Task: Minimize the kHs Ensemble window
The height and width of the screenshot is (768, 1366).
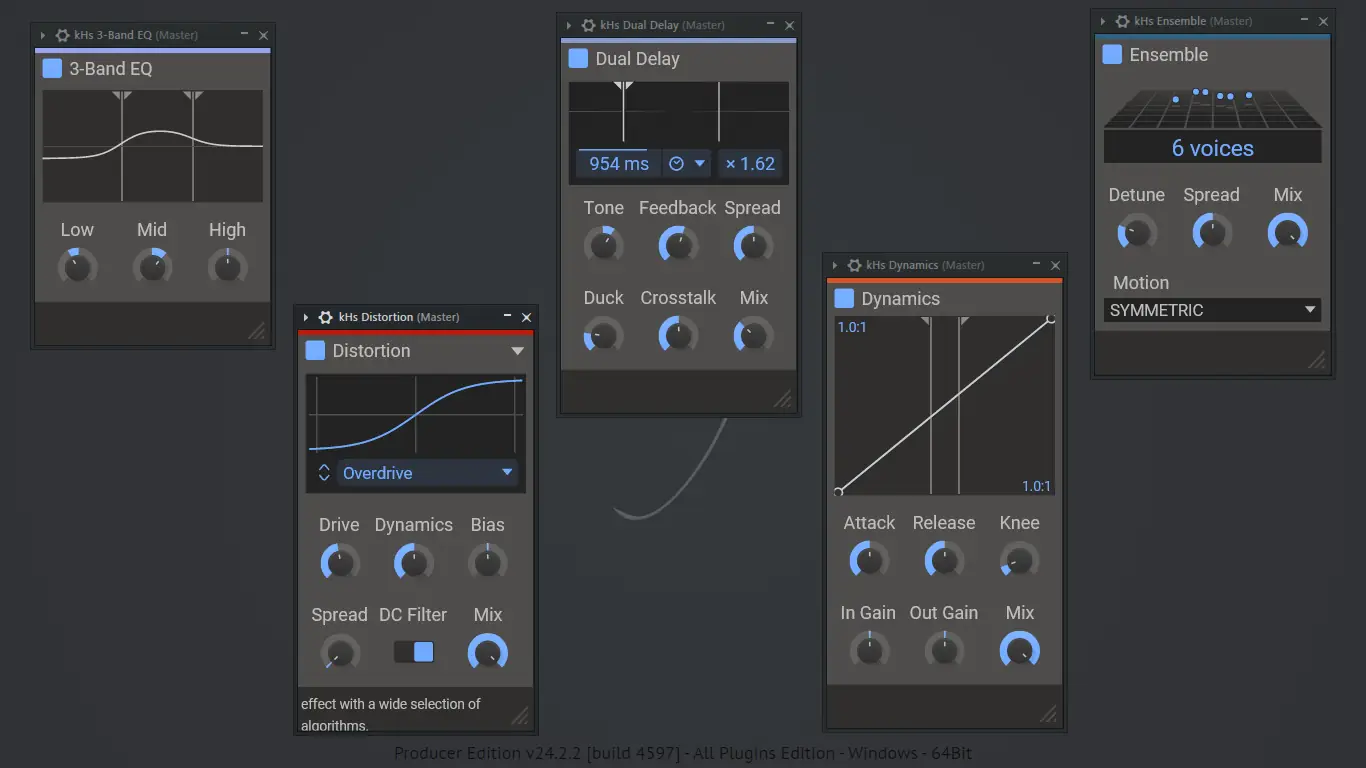Action: 1305,21
